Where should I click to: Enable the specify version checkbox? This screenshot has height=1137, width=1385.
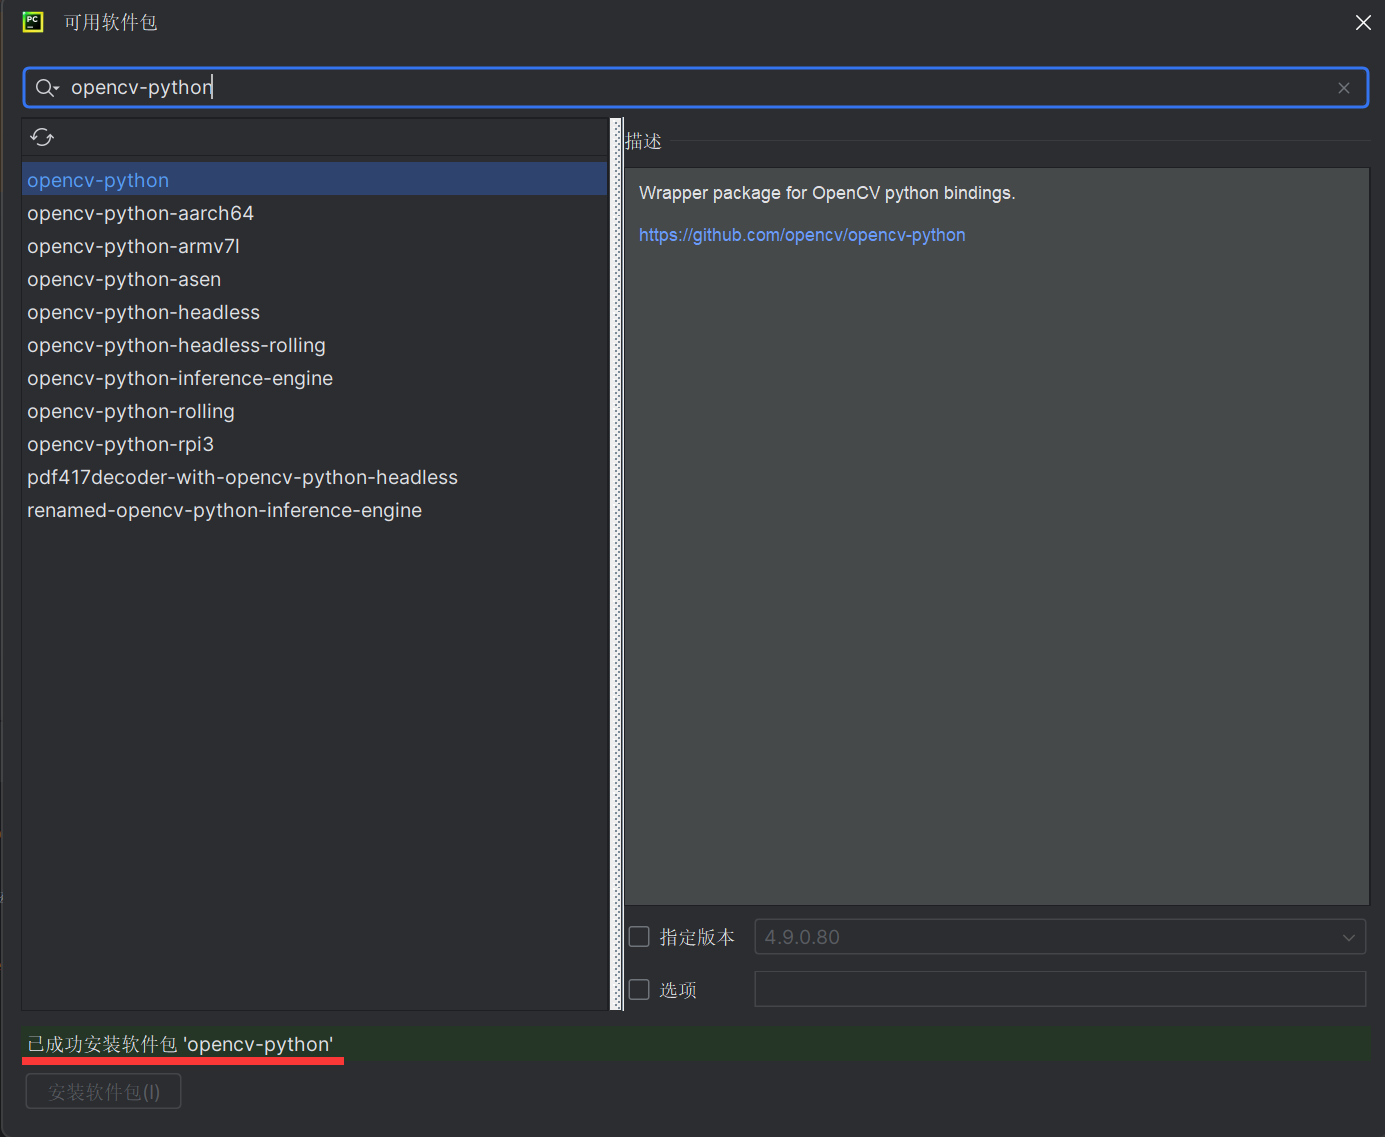point(639,937)
